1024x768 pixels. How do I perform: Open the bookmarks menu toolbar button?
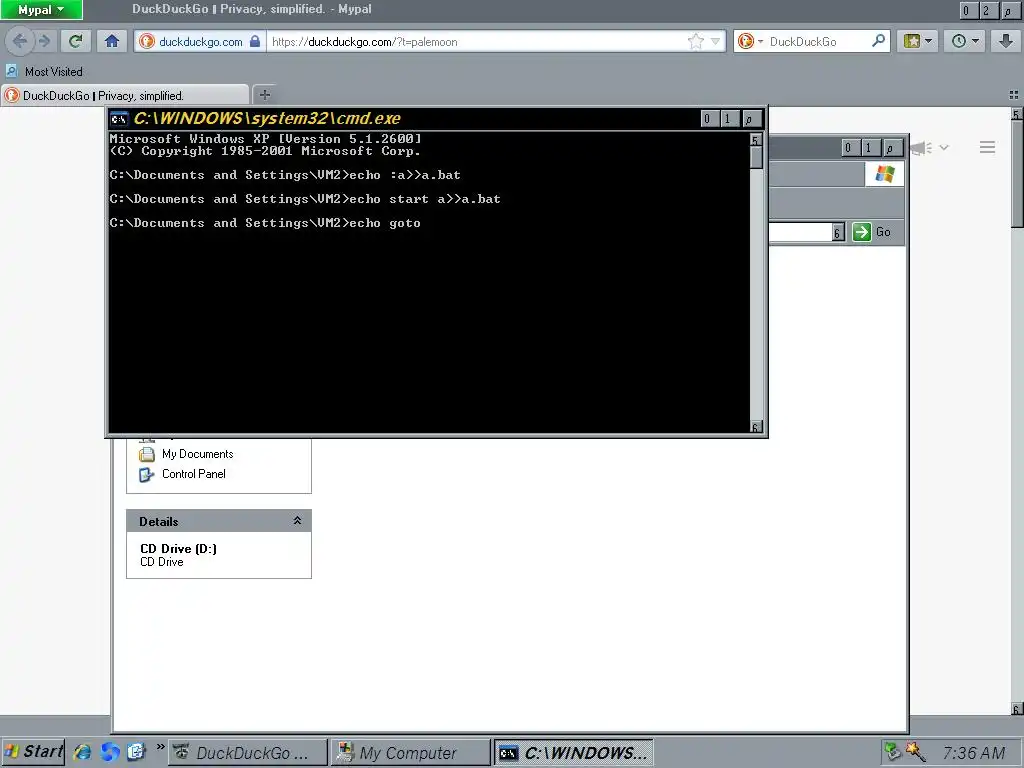pyautogui.click(x=918, y=42)
